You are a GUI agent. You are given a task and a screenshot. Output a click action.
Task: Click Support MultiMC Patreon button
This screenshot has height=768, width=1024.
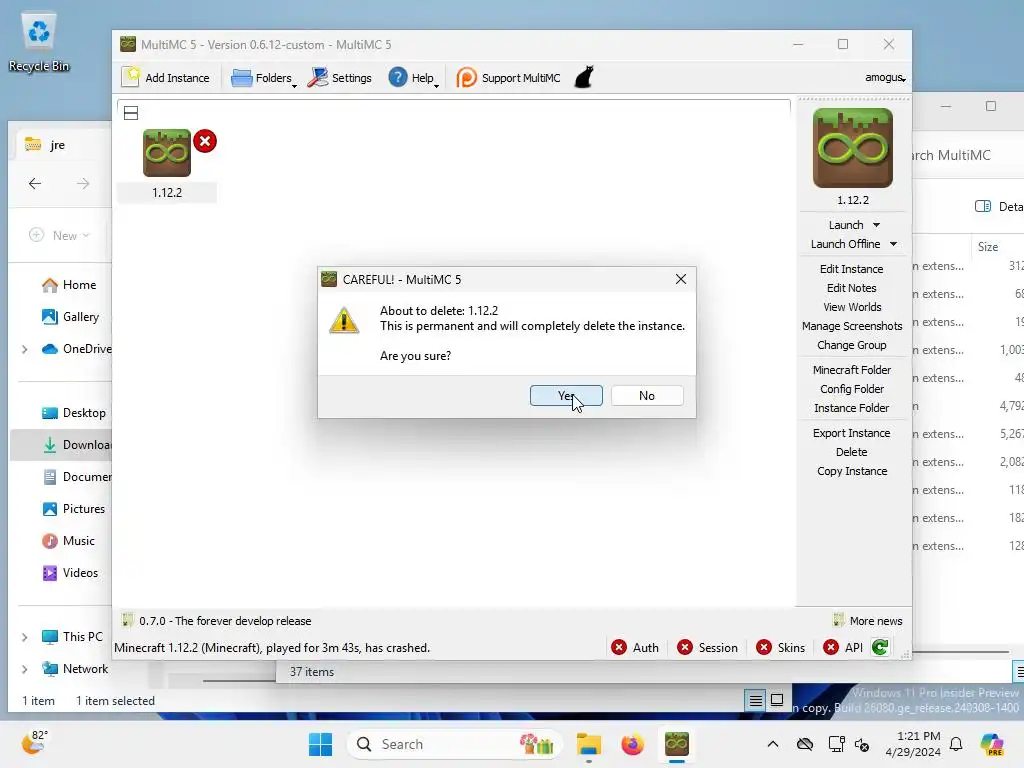click(x=508, y=77)
